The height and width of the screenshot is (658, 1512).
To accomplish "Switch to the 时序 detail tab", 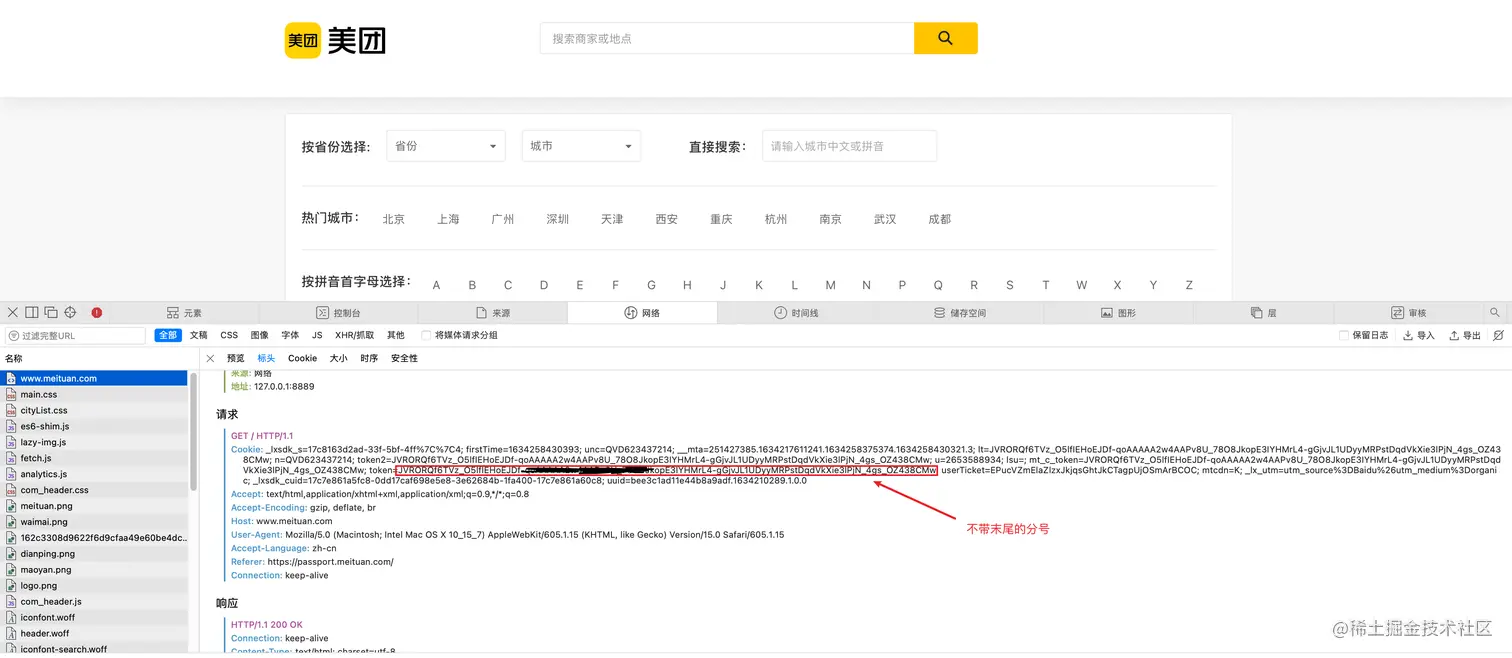I will 369,358.
